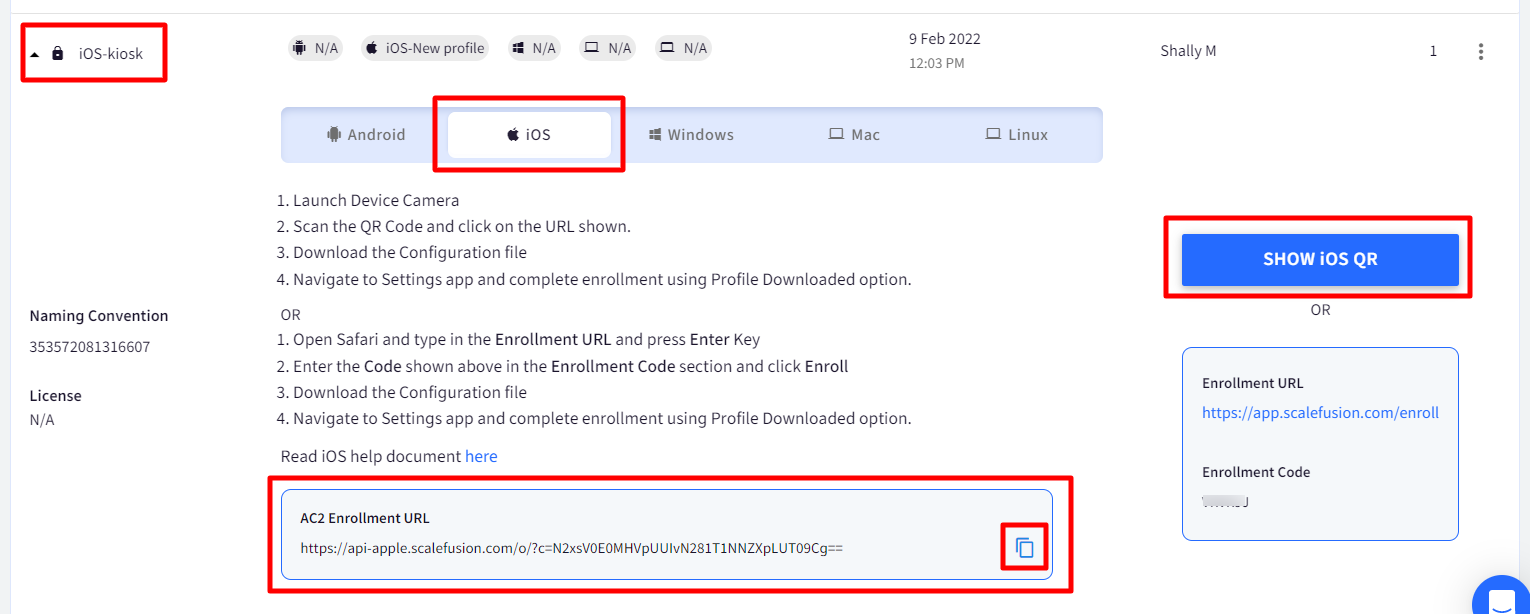Switch to the iOS tab
The image size is (1530, 614).
529,135
